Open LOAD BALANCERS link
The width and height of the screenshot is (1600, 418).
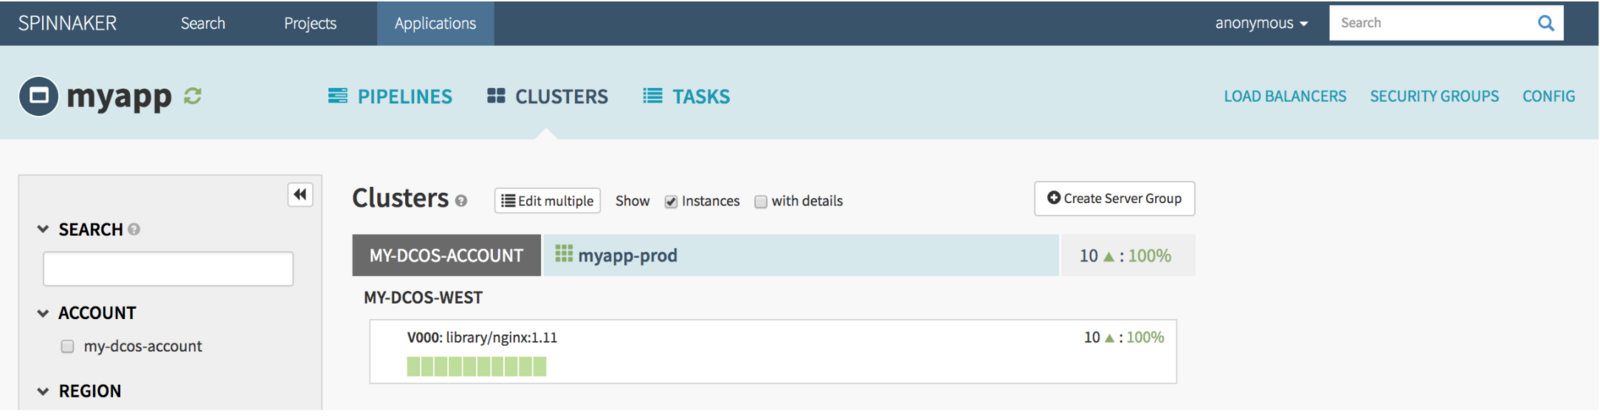1285,96
